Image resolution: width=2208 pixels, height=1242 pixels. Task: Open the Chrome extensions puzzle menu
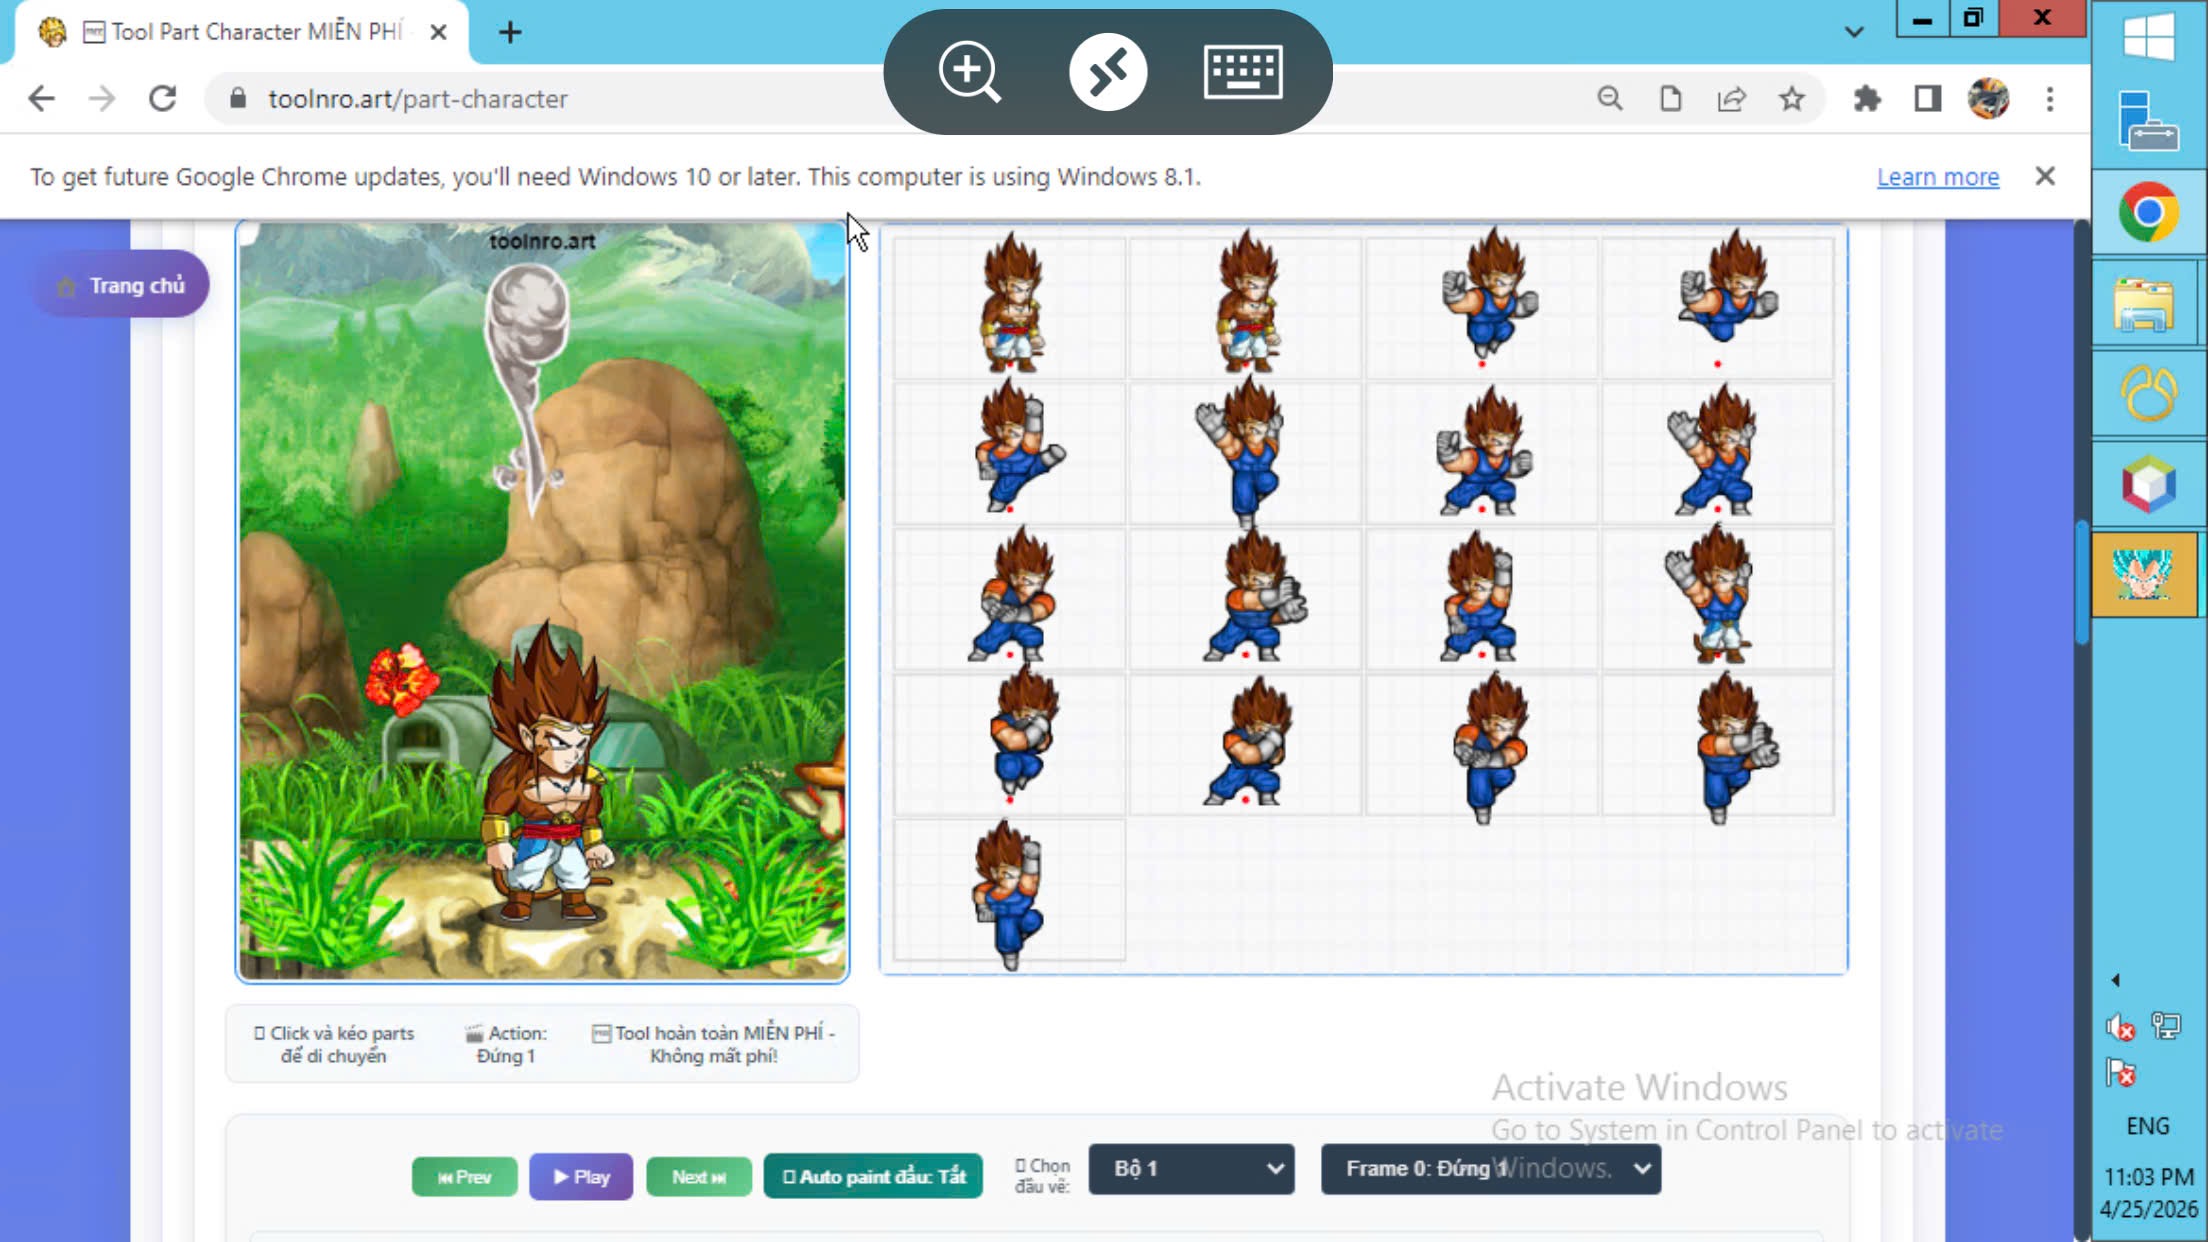(1867, 99)
